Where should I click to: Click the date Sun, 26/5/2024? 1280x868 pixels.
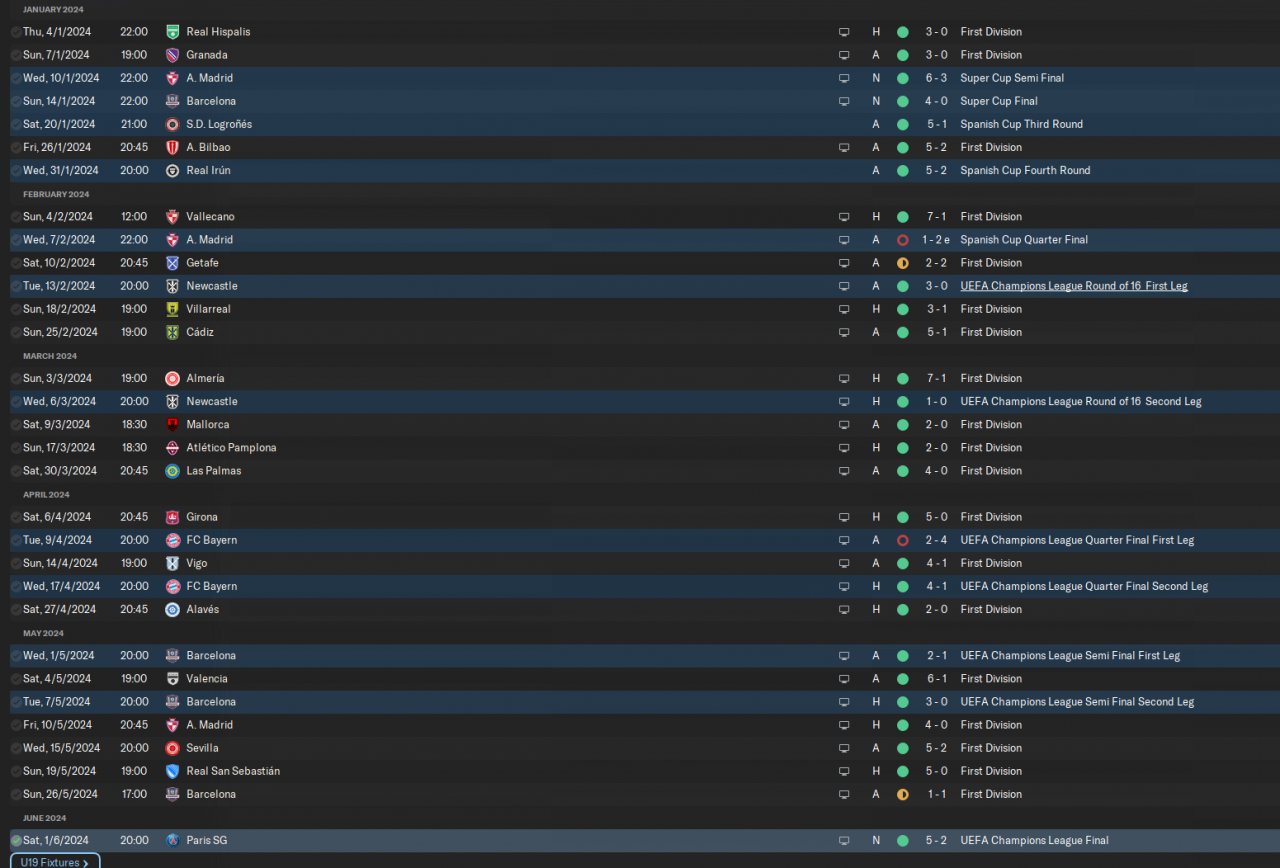[60, 794]
